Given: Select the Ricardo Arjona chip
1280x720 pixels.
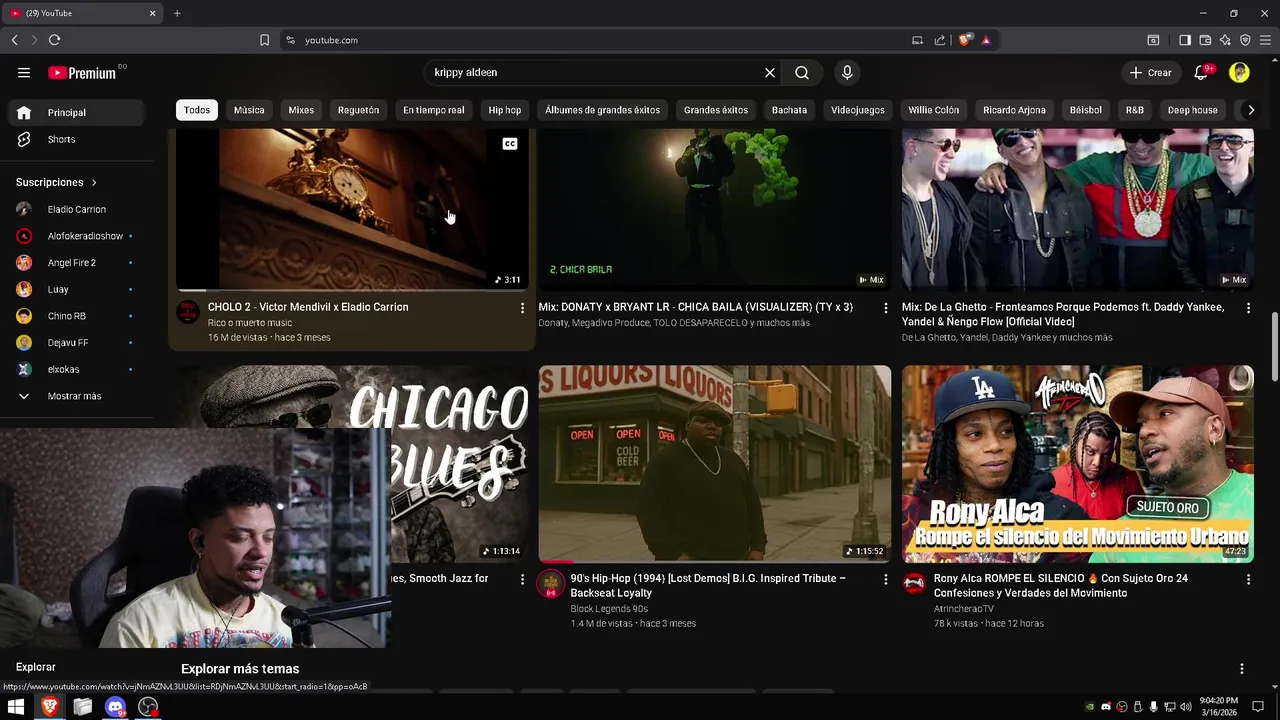Looking at the screenshot, I should click(1014, 110).
